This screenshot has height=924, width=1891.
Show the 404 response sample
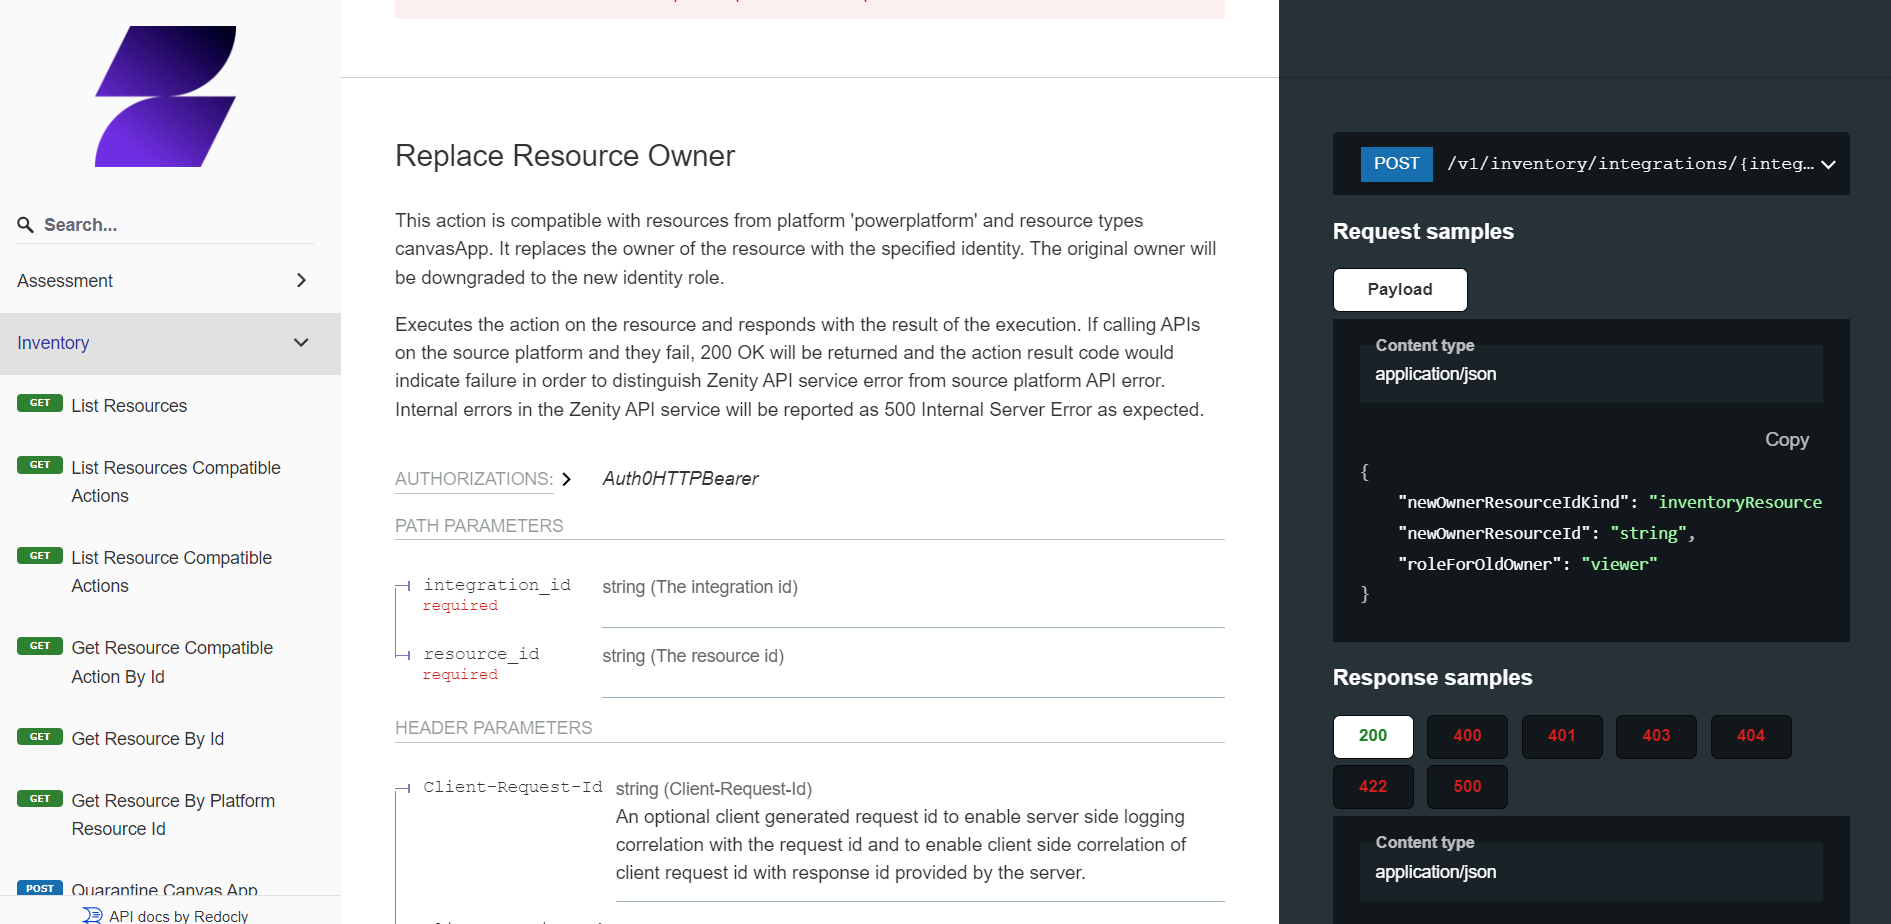1749,736
